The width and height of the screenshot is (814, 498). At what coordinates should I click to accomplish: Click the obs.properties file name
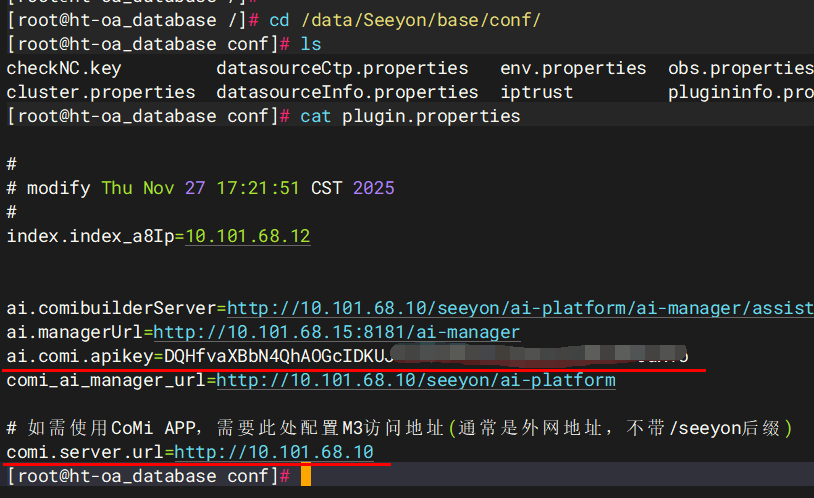click(741, 68)
